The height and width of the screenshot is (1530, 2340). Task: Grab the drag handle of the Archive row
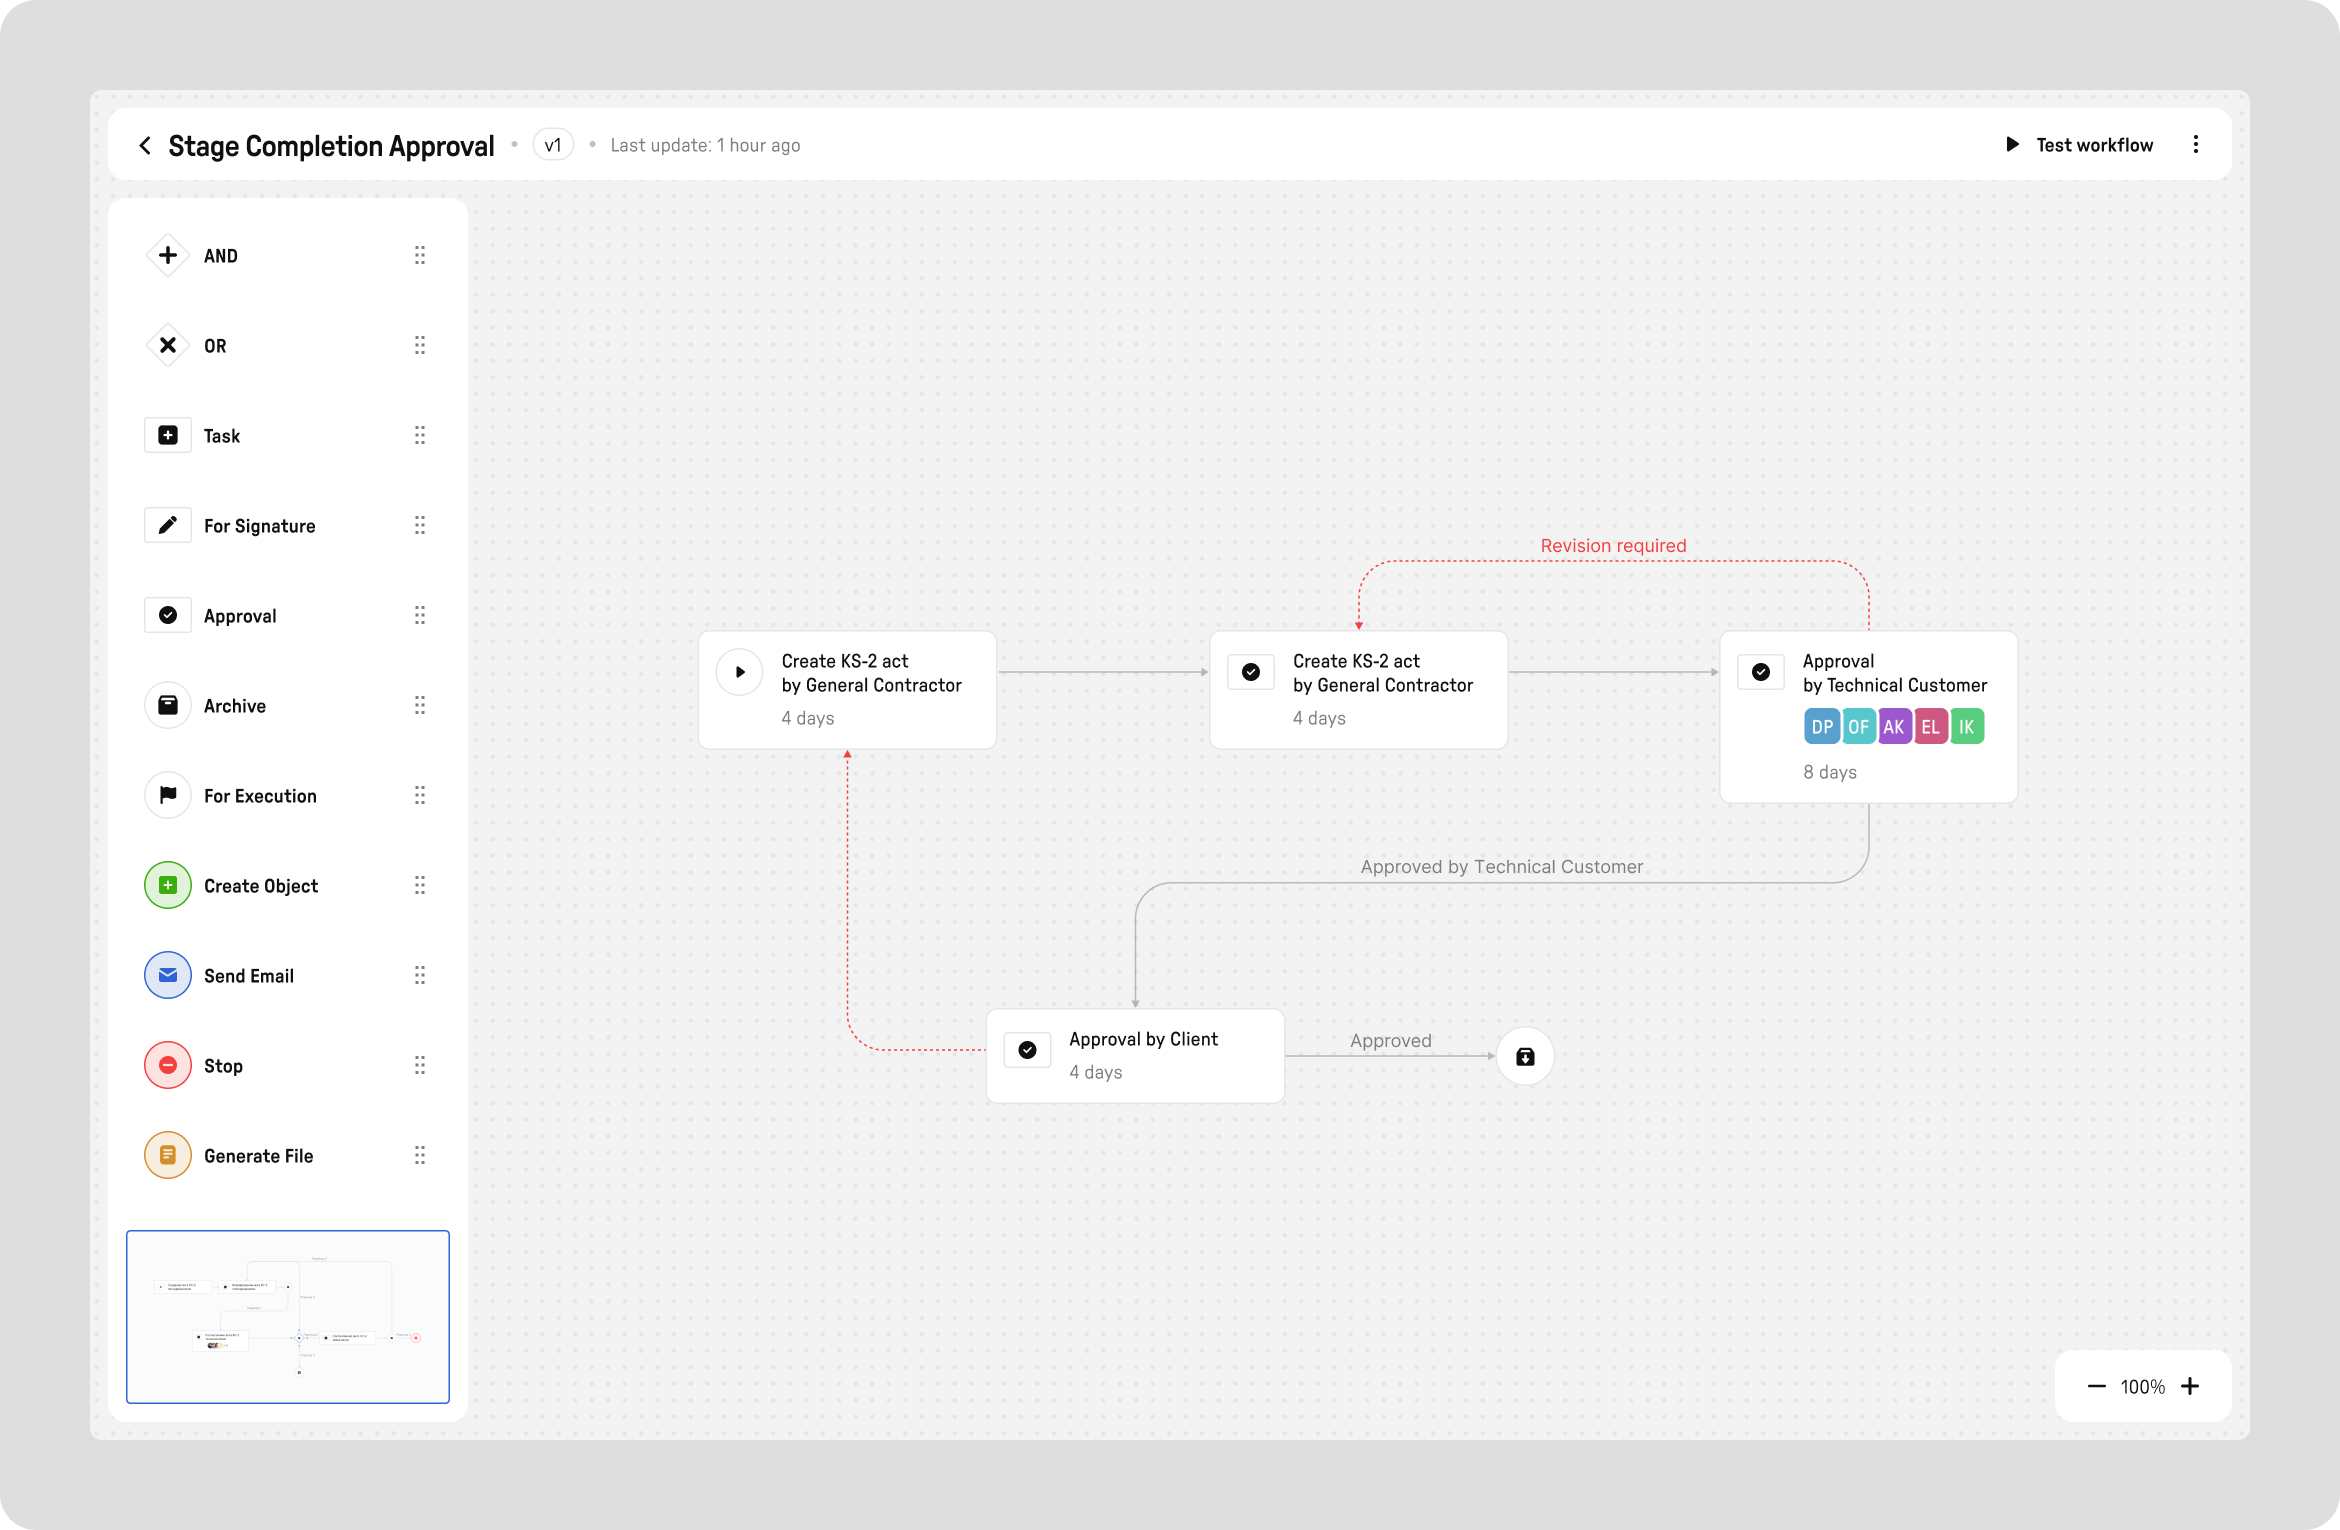420,705
